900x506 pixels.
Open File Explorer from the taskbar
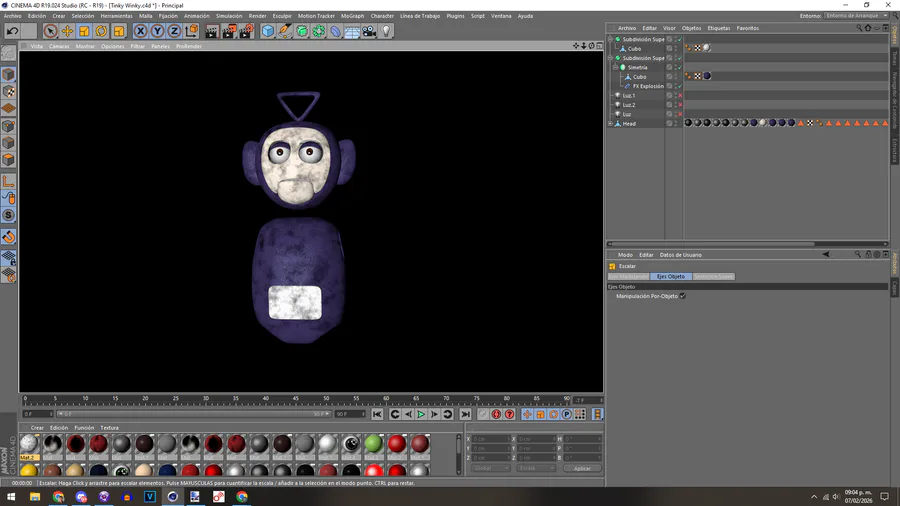pyautogui.click(x=35, y=497)
